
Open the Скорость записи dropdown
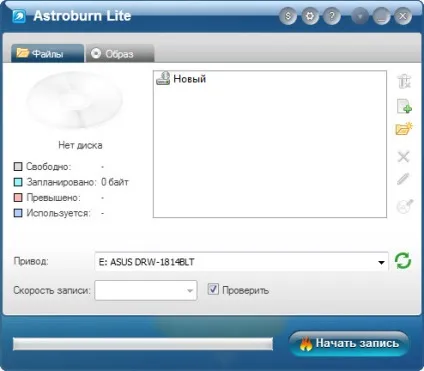[146, 290]
